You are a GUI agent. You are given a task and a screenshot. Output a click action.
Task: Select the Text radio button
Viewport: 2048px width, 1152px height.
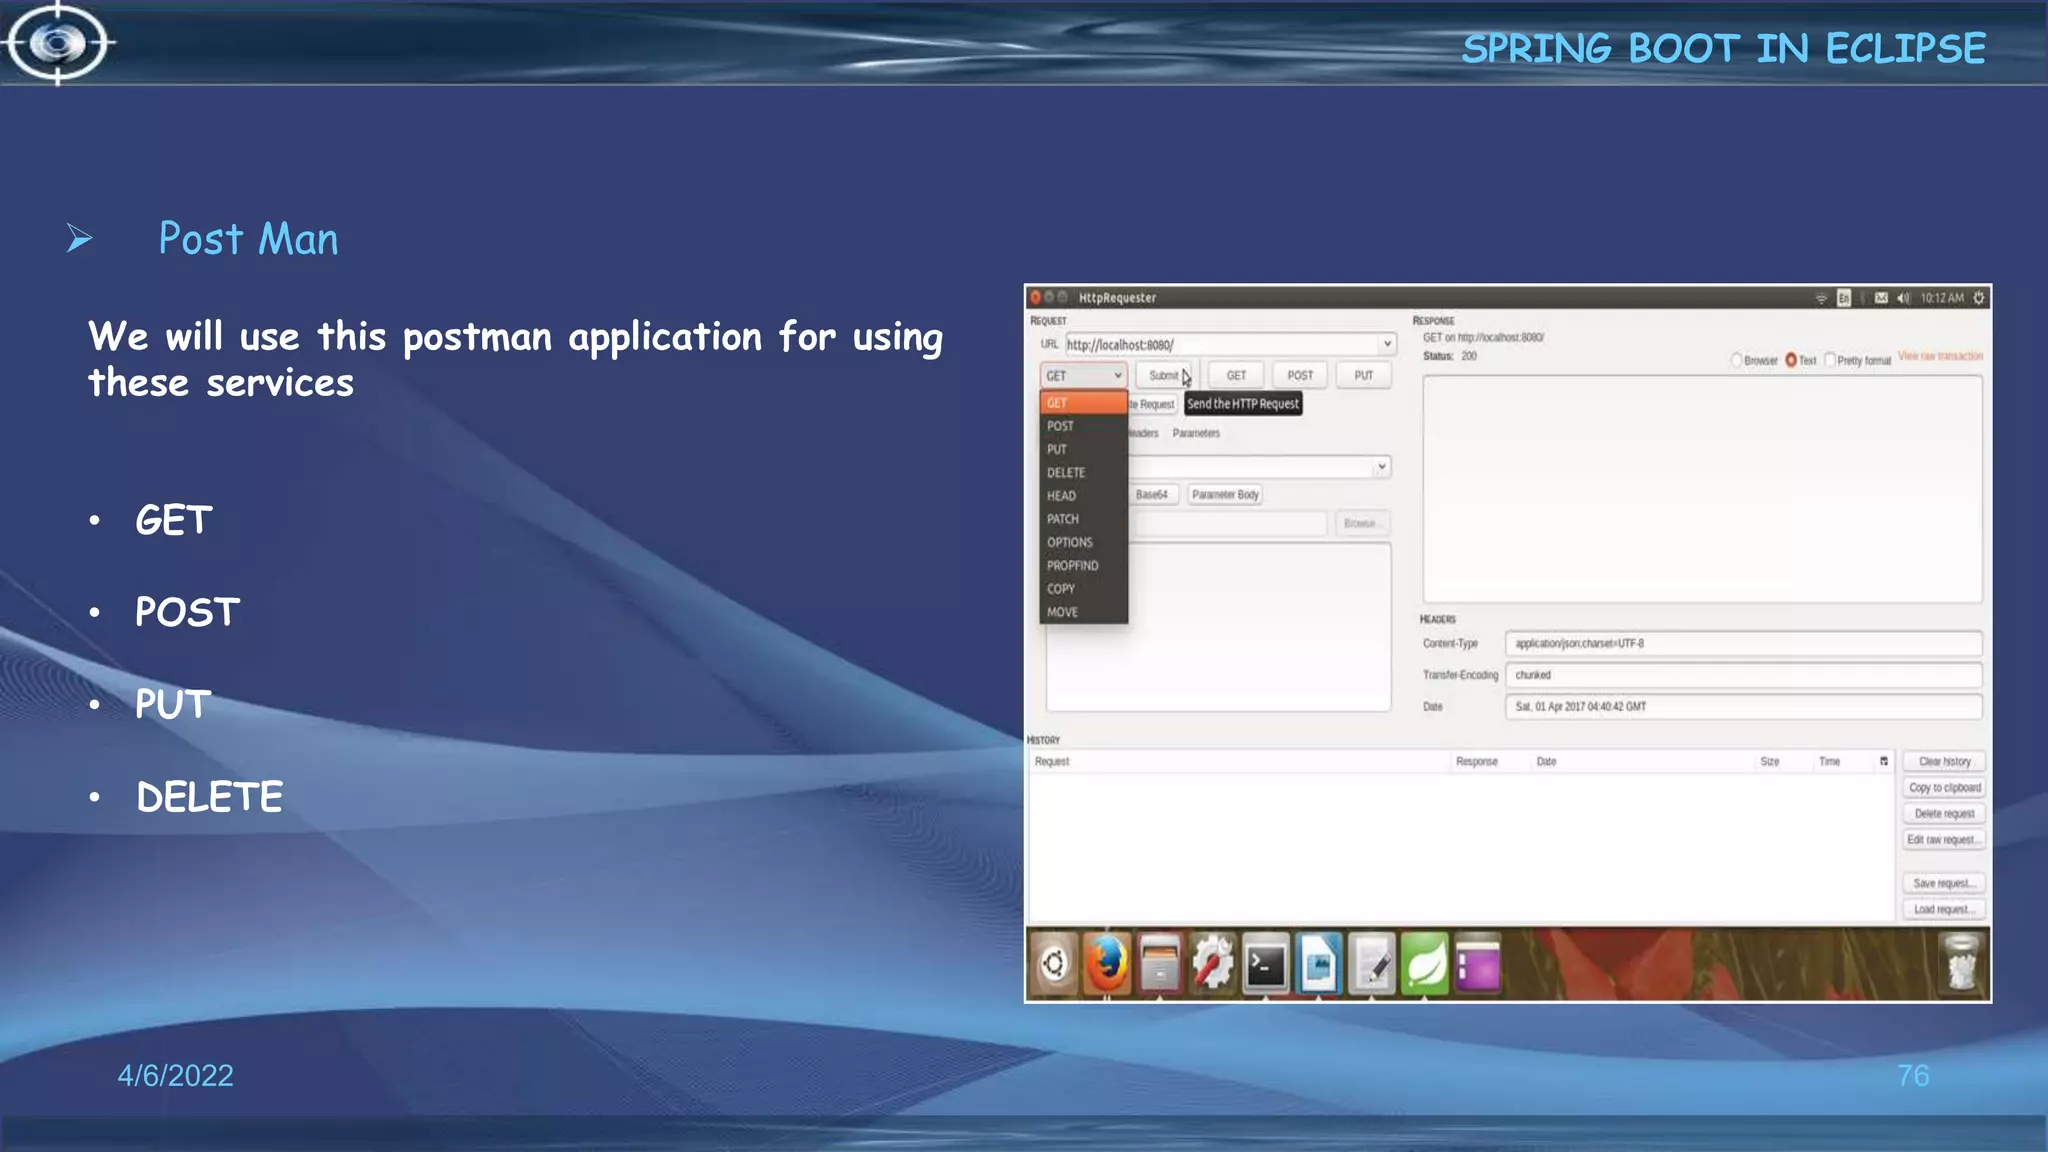[1791, 360]
